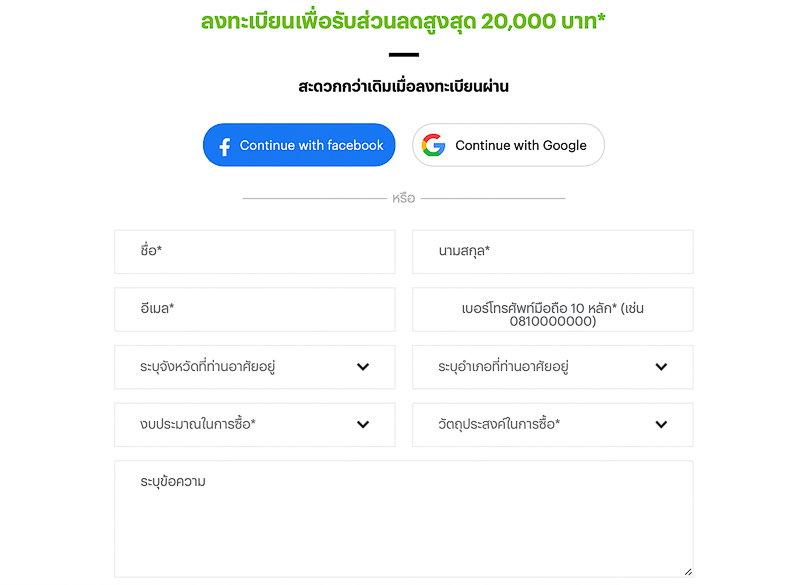Click the province dropdown chevron arrow
The width and height of the screenshot is (799, 585).
click(363, 368)
